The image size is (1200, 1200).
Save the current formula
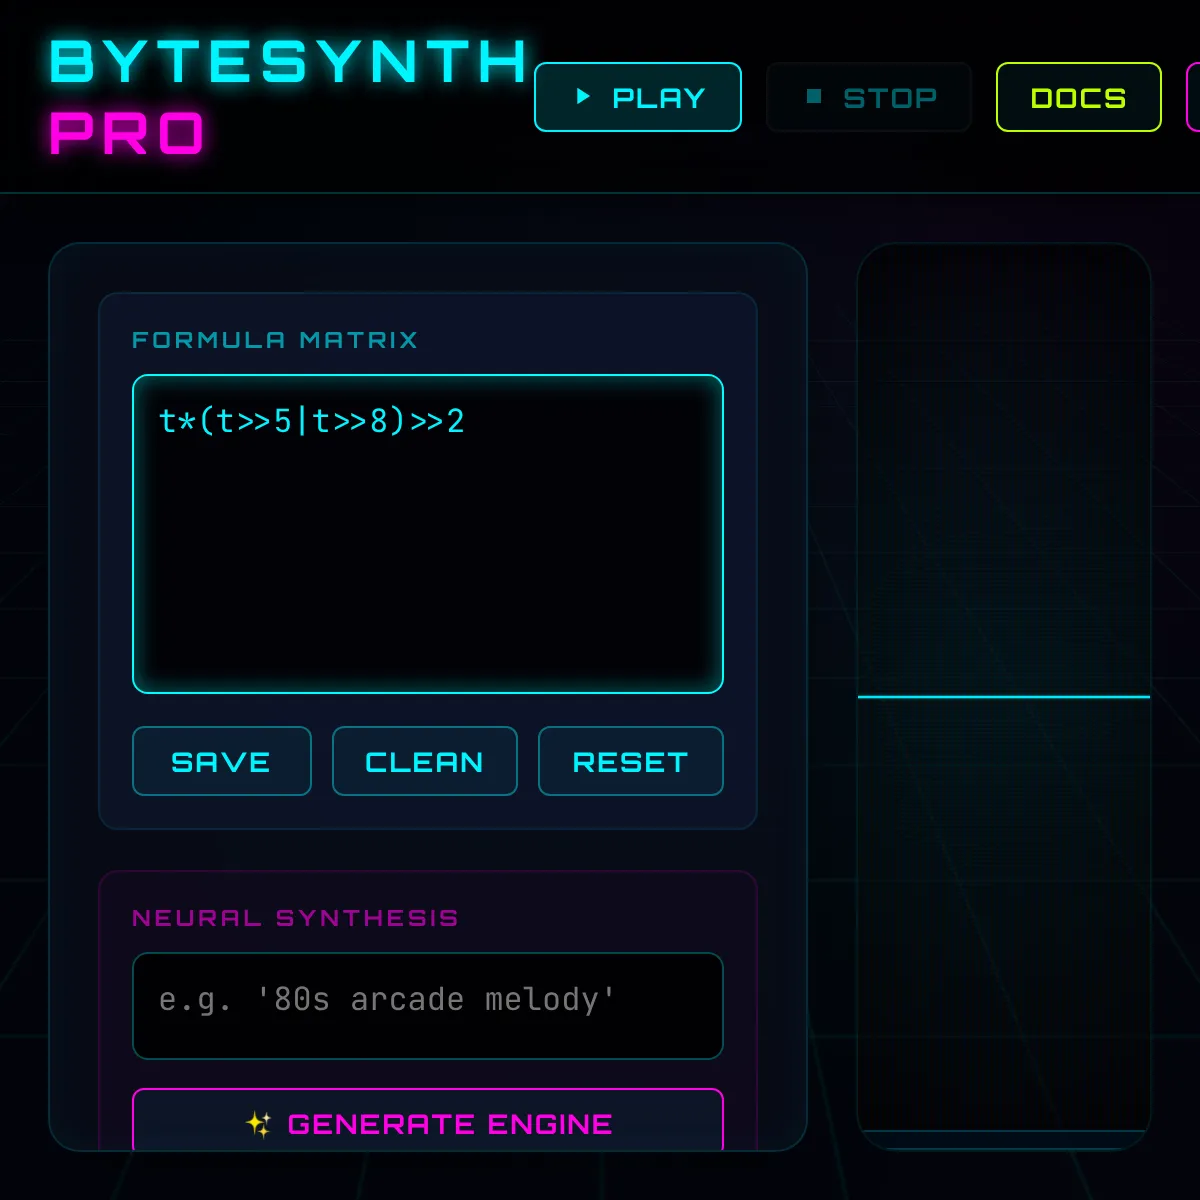coord(221,762)
